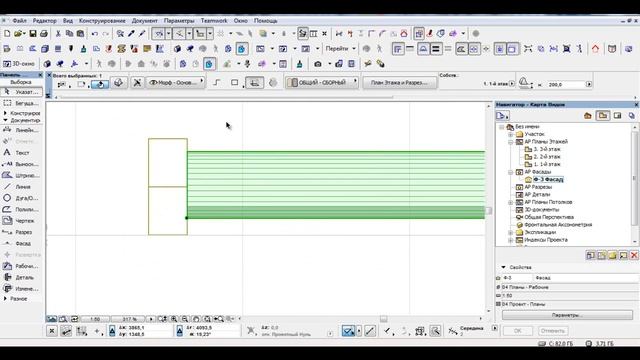Viewport: 640px width, 360px height.
Task: Select the Elevation (Фасад) tool in the toolbox
Action: [21, 243]
